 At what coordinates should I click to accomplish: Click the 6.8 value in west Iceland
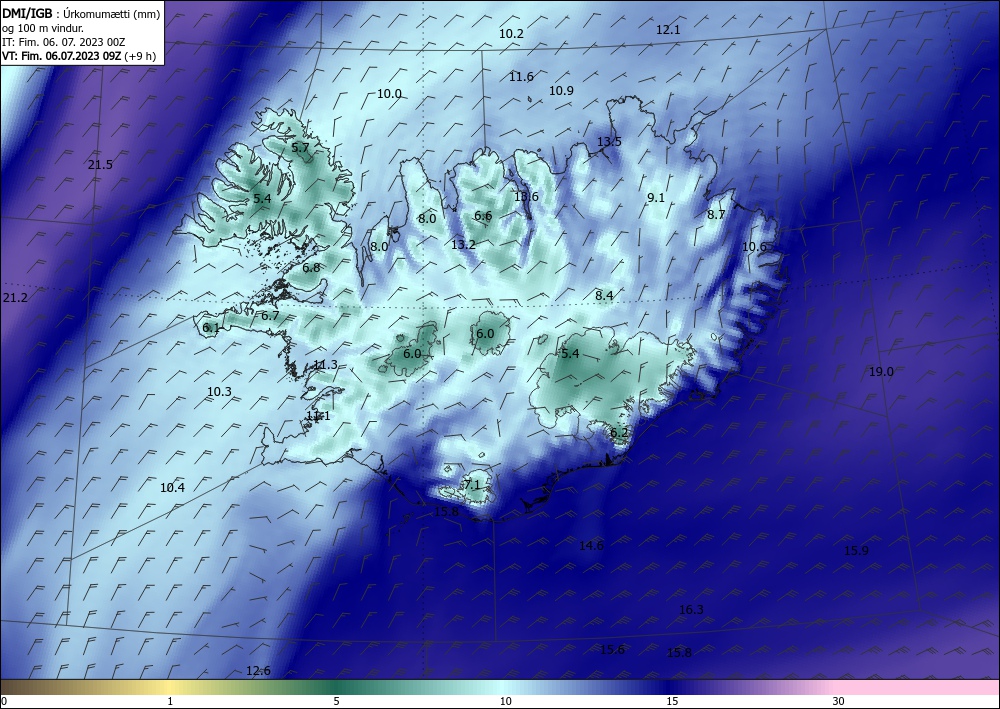click(311, 268)
